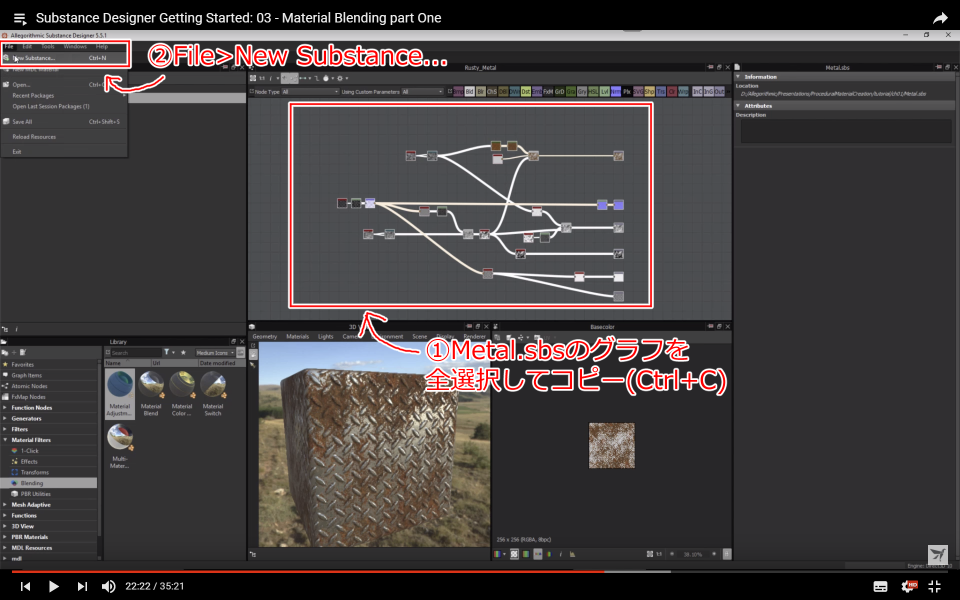Exit fullscreen mode in player
Screen dimensions: 960x600
tap(935, 587)
